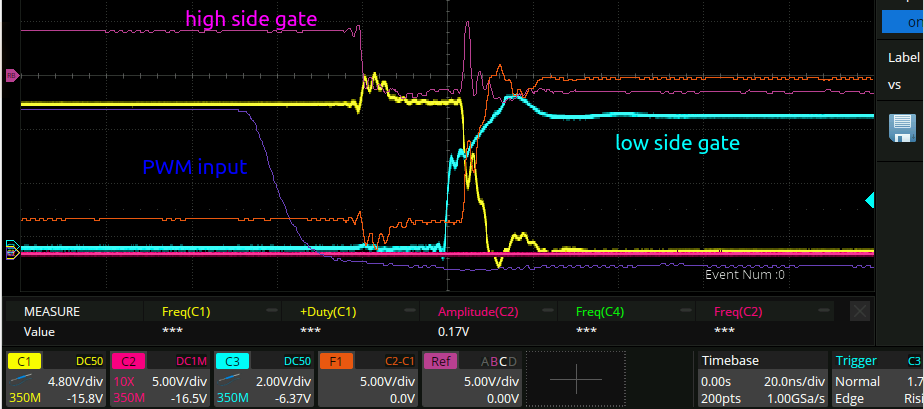Image resolution: width=924 pixels, height=409 pixels.
Task: Open the Trigger settings box
Action: pos(877,379)
